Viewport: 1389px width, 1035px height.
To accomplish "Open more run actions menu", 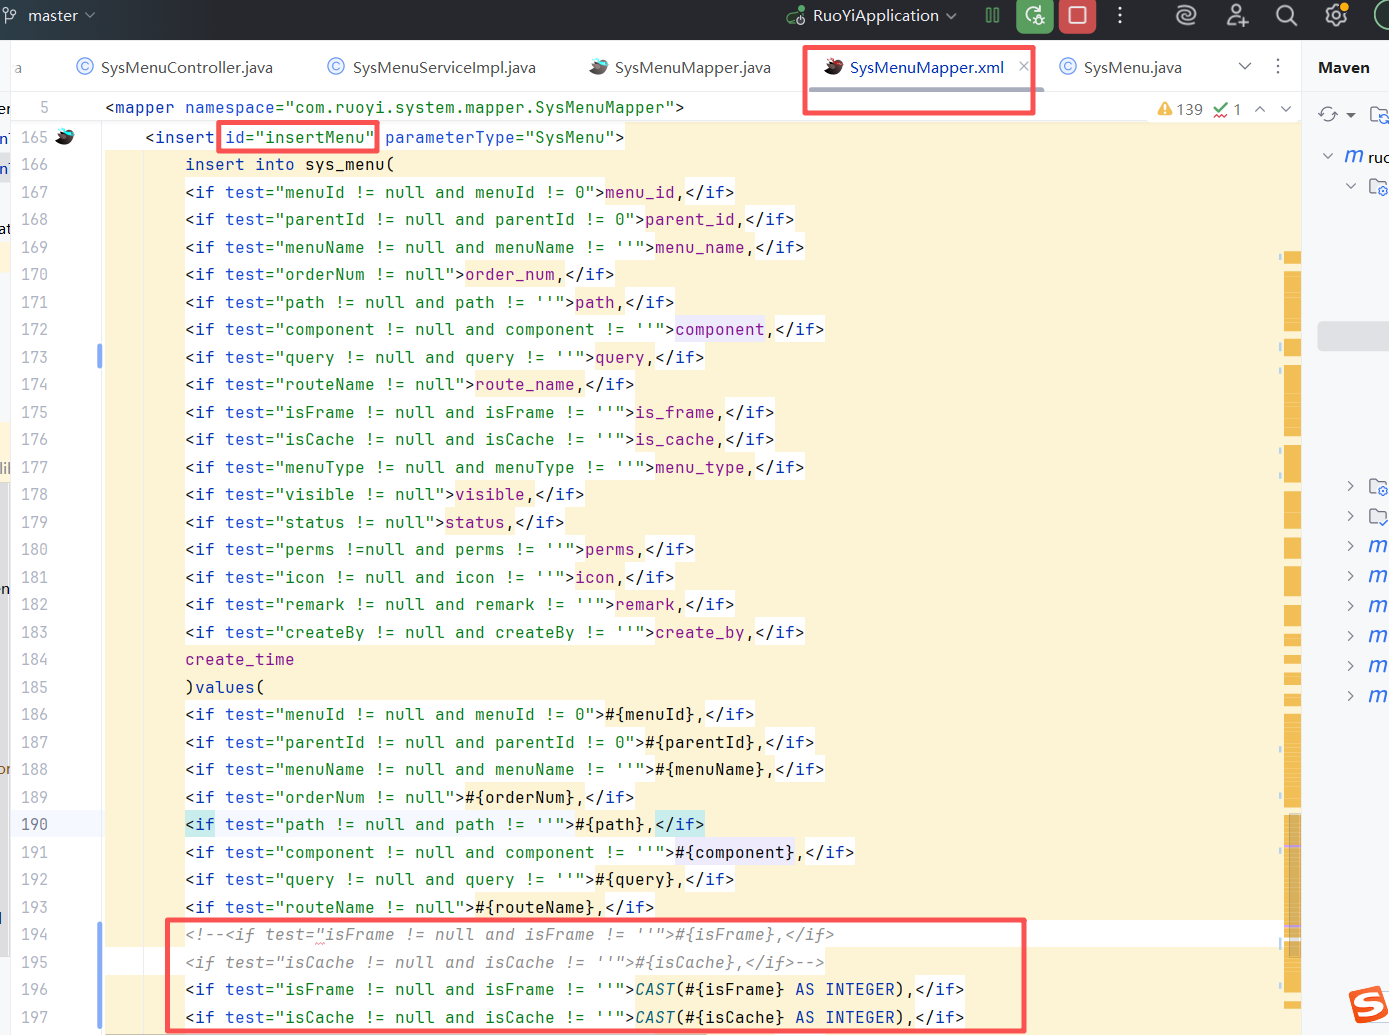I will click(x=1120, y=15).
